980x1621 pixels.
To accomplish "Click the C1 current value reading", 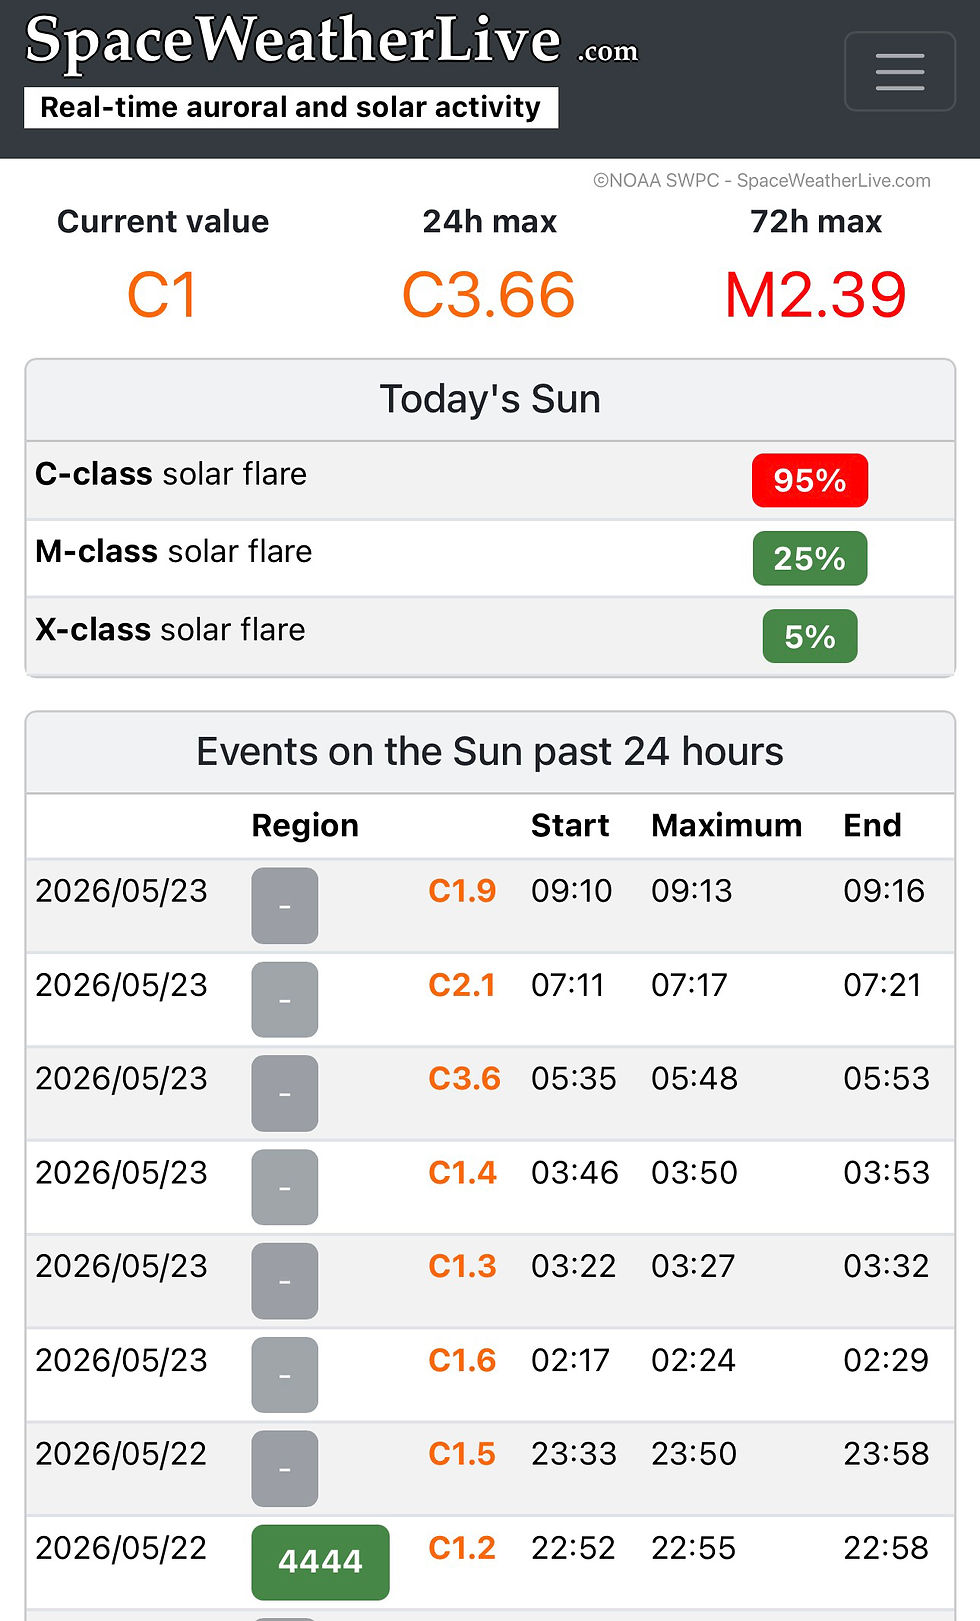I will (162, 296).
